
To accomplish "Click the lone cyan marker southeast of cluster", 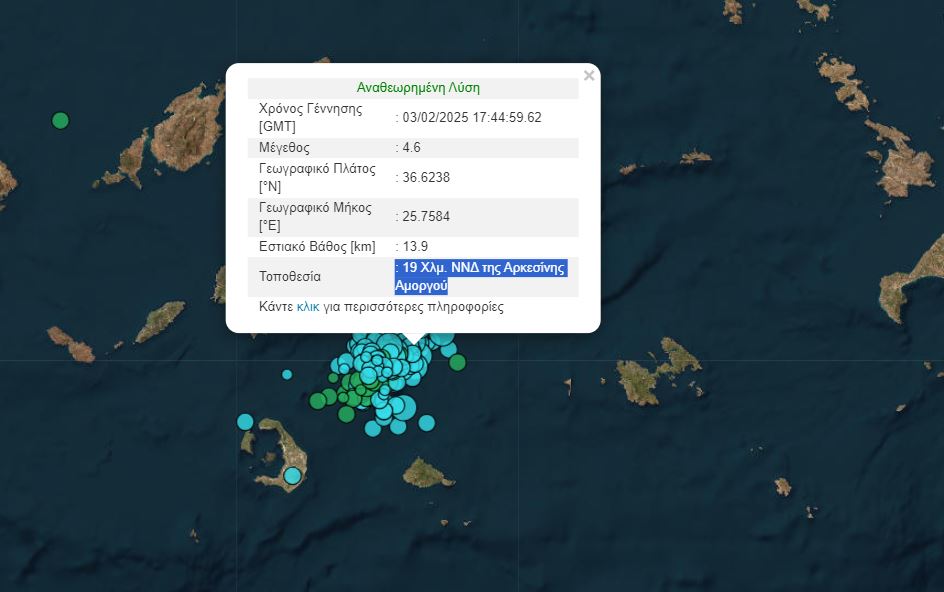I will pos(427,422).
